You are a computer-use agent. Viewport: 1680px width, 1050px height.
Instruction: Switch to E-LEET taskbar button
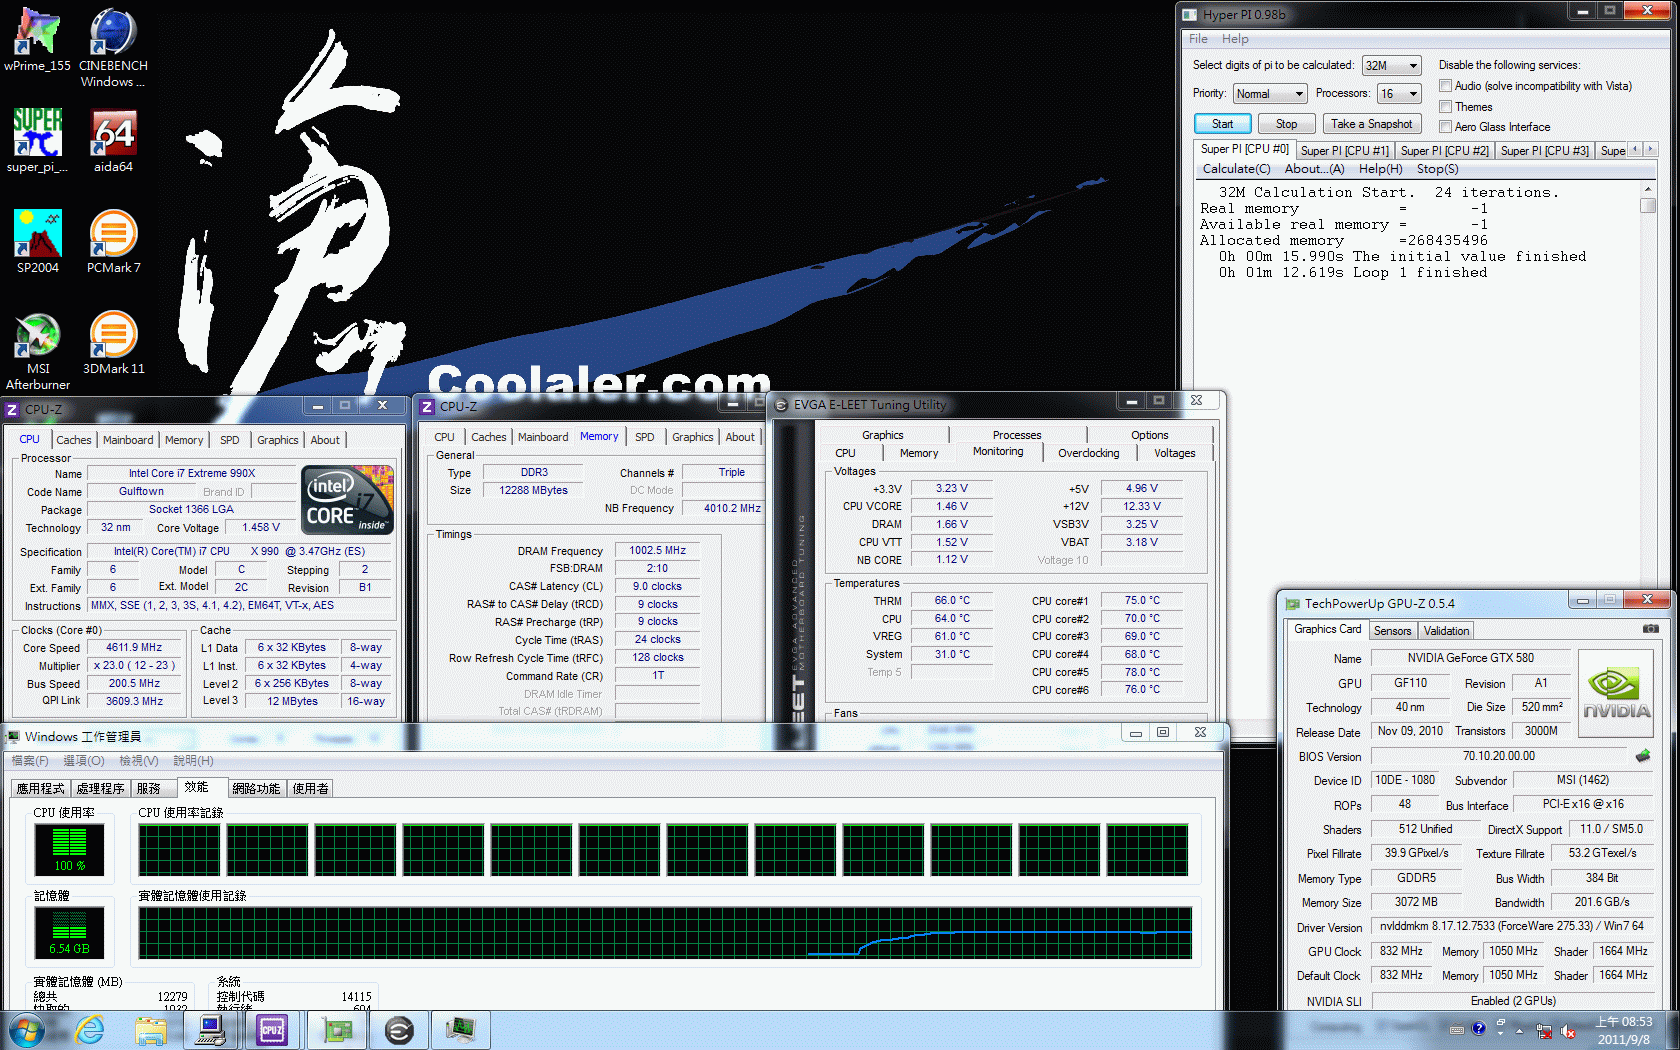tap(399, 1030)
